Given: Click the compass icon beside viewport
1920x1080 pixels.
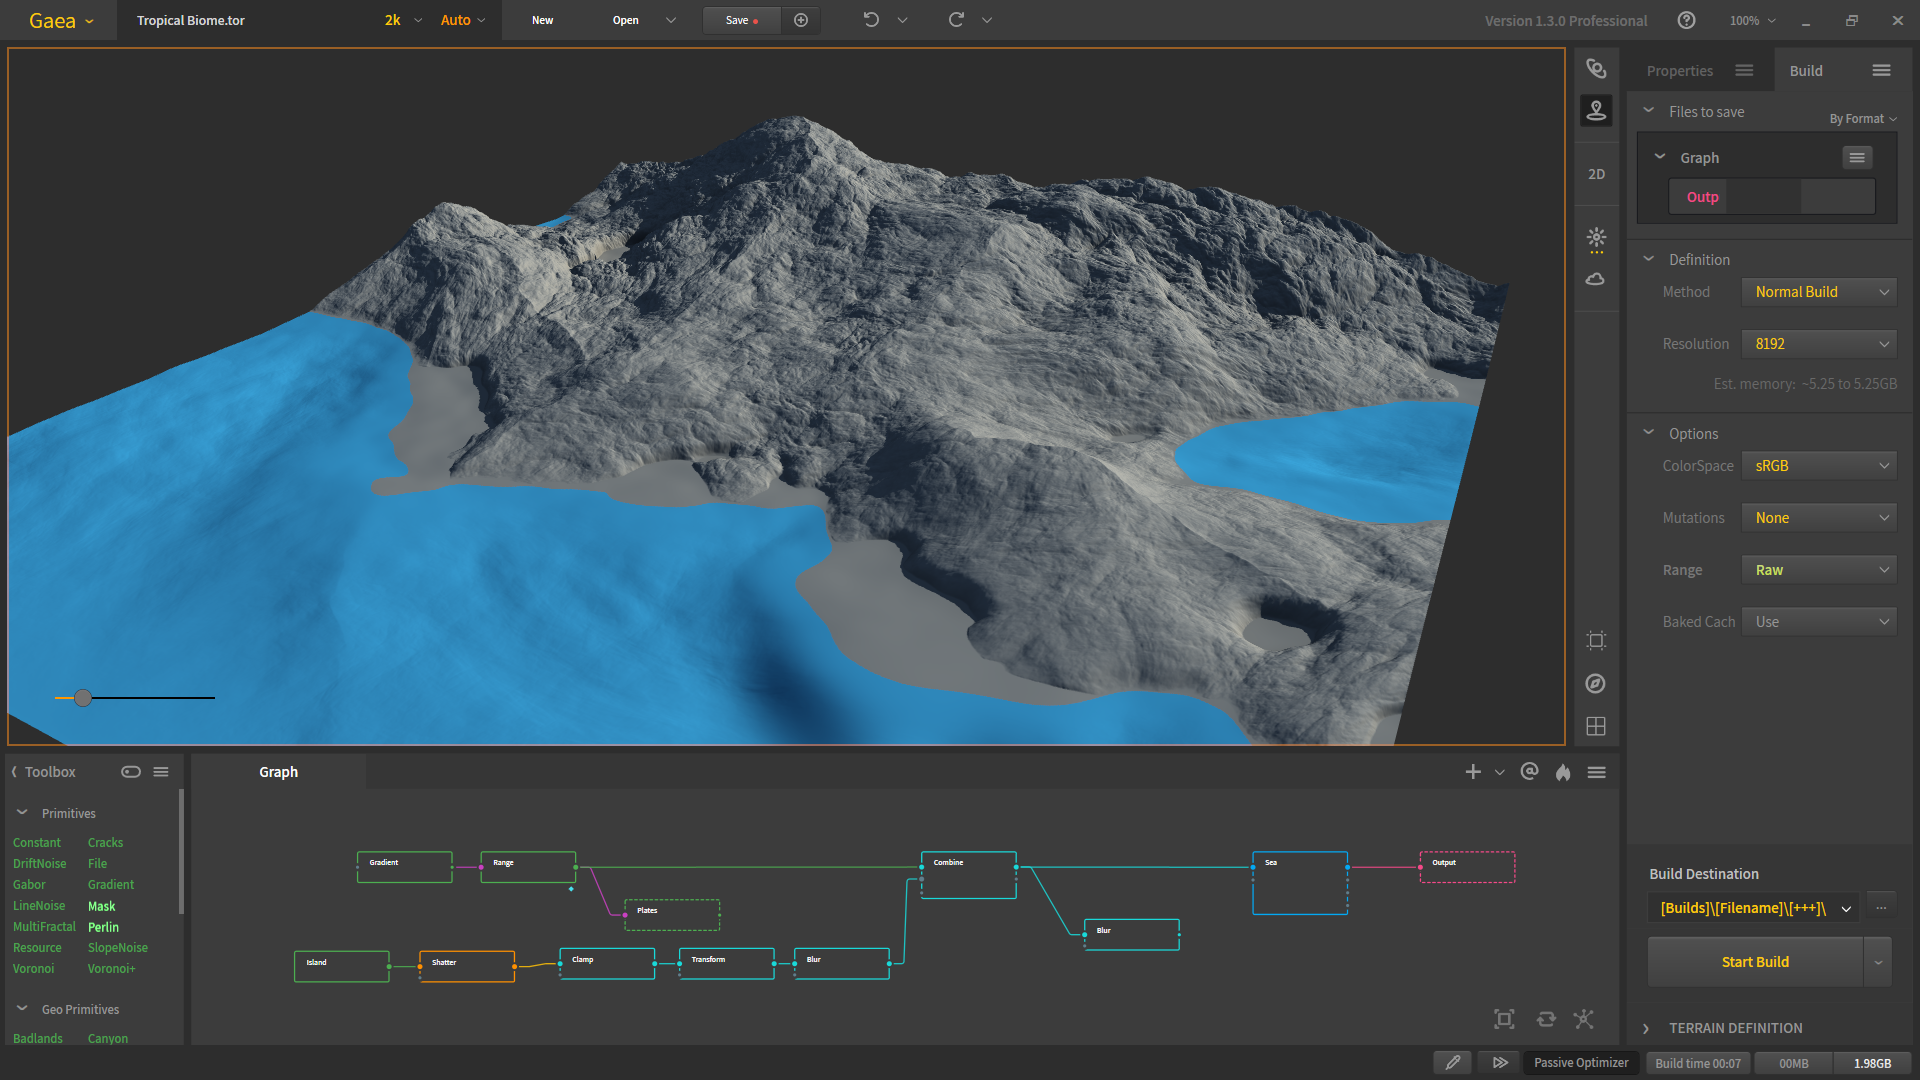Looking at the screenshot, I should click(x=1596, y=684).
